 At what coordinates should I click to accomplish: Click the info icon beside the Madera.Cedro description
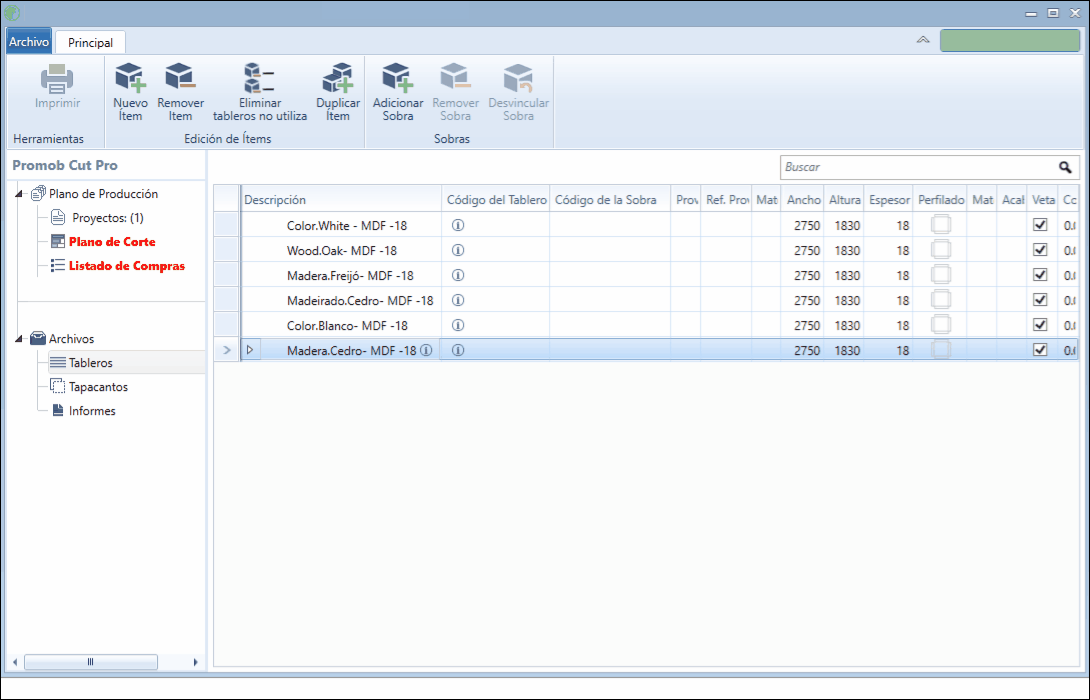point(426,350)
